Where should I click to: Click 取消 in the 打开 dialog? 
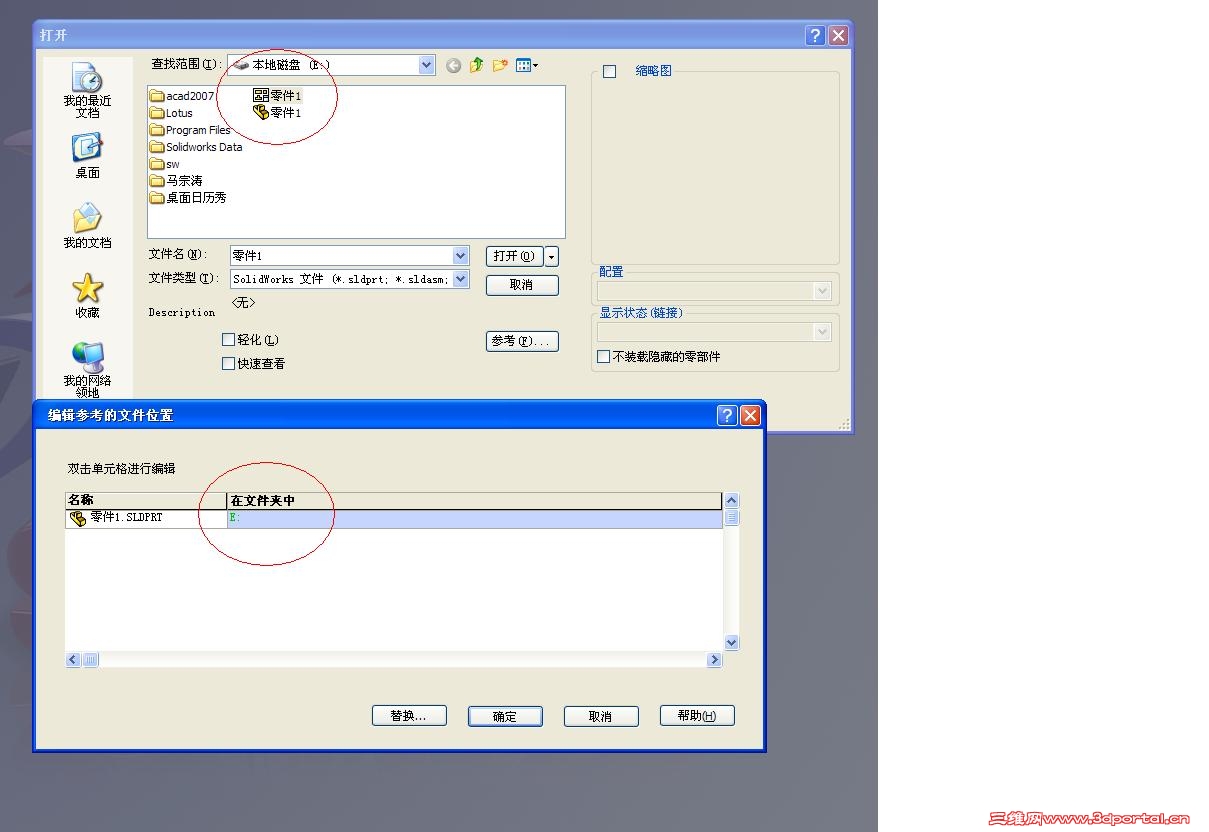(x=522, y=286)
